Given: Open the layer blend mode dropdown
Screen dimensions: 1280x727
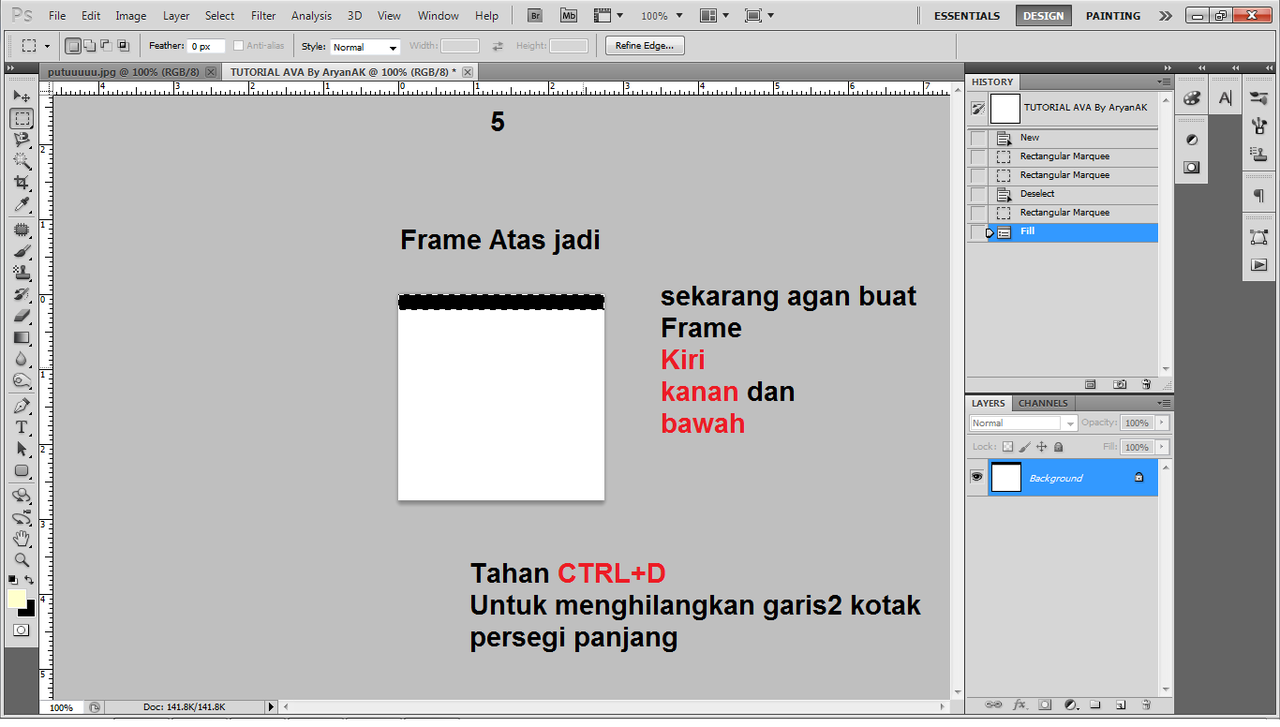Looking at the screenshot, I should (1023, 423).
